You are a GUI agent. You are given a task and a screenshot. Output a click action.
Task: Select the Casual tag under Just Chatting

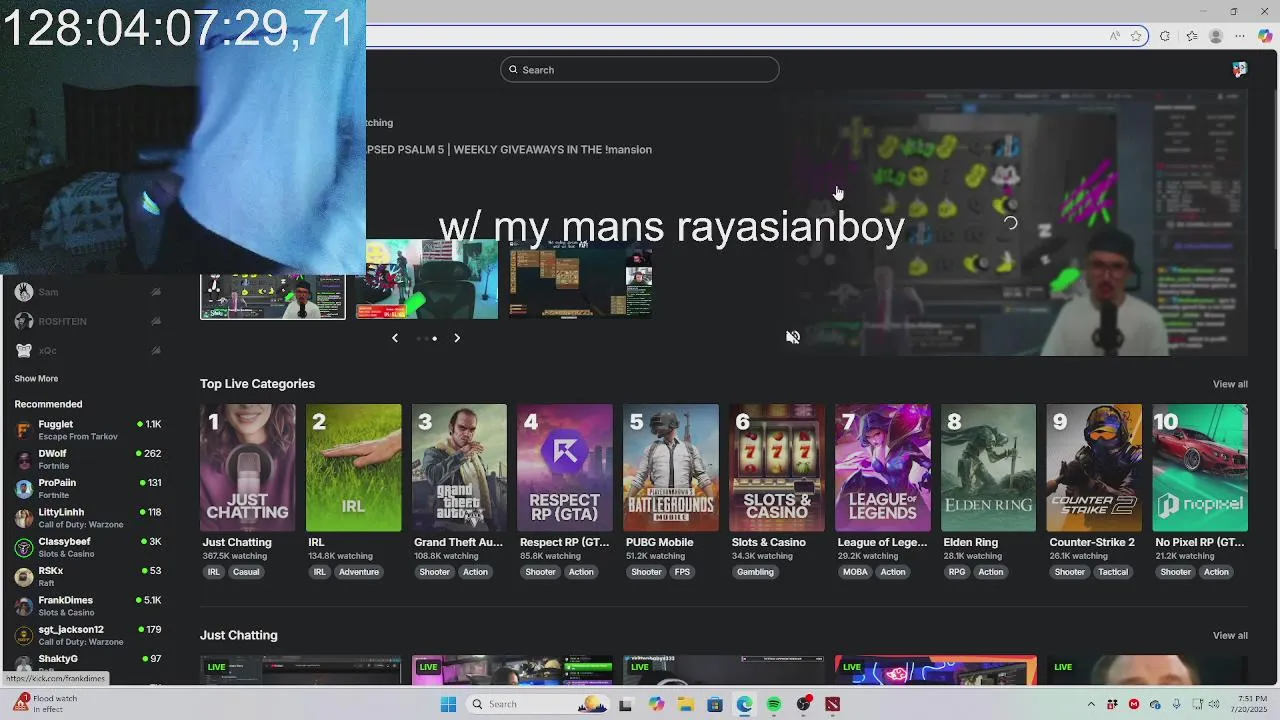point(246,572)
